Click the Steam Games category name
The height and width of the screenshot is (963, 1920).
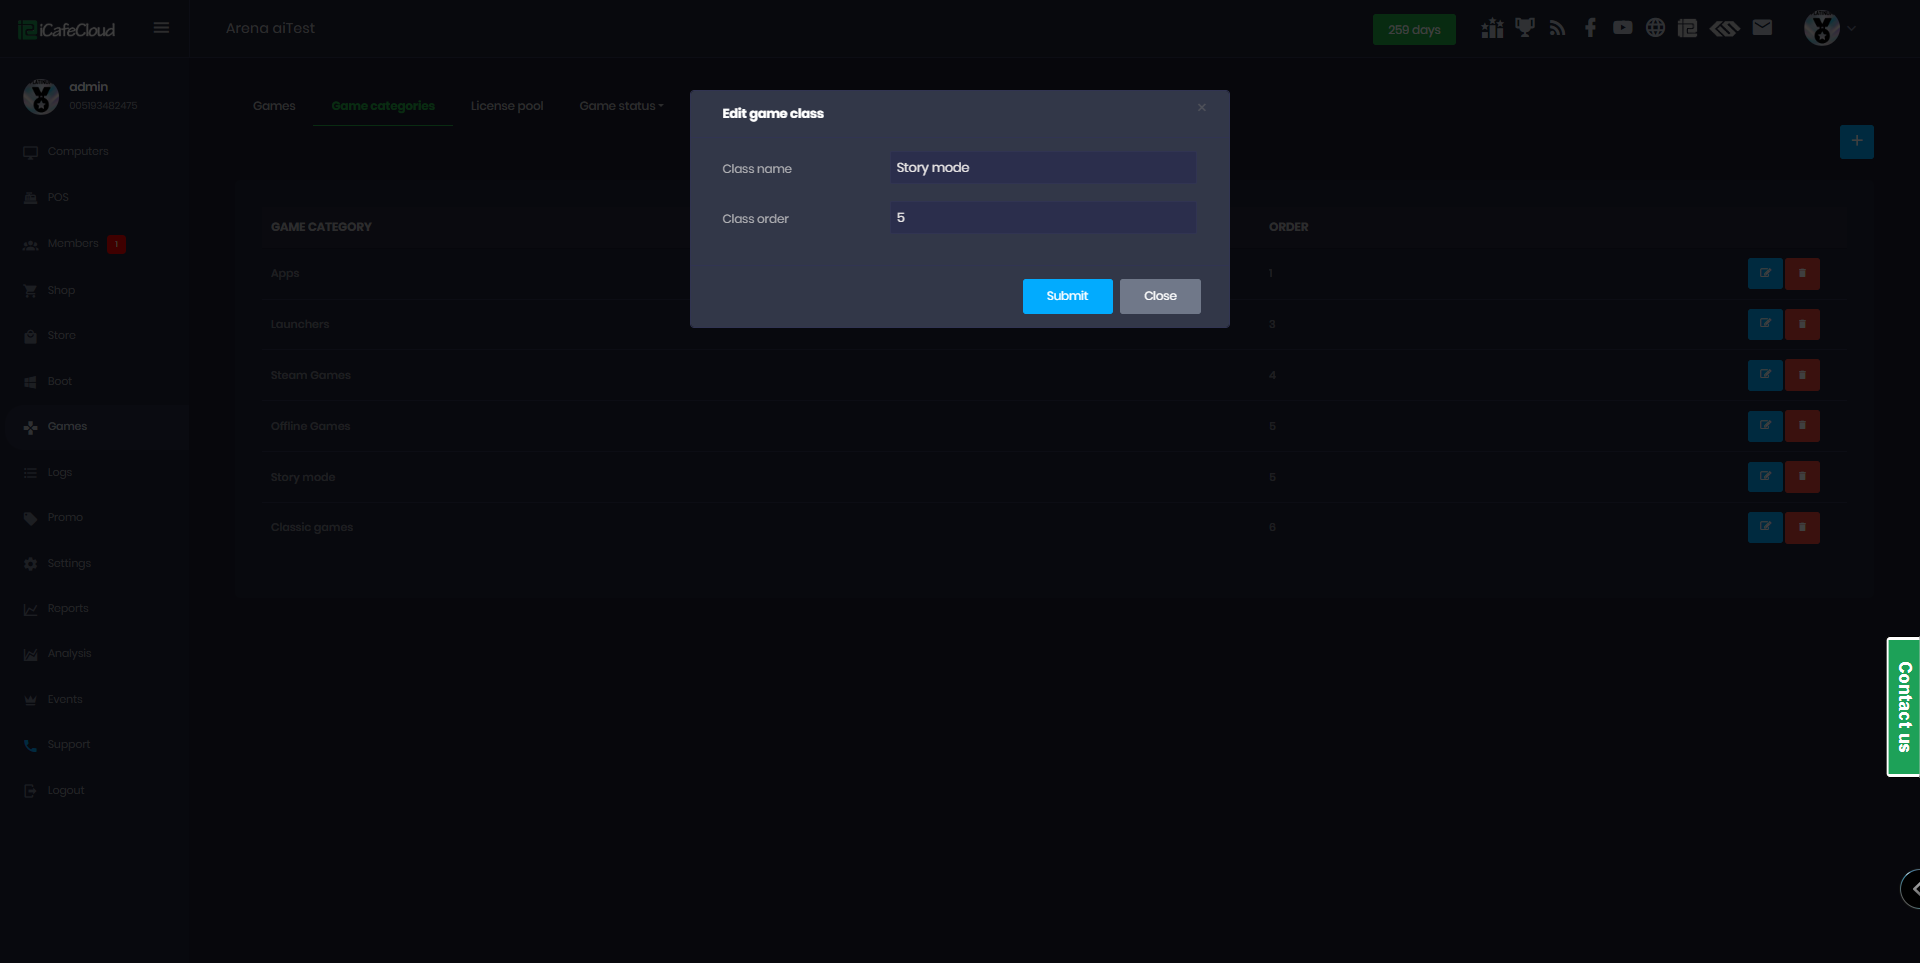coord(311,376)
